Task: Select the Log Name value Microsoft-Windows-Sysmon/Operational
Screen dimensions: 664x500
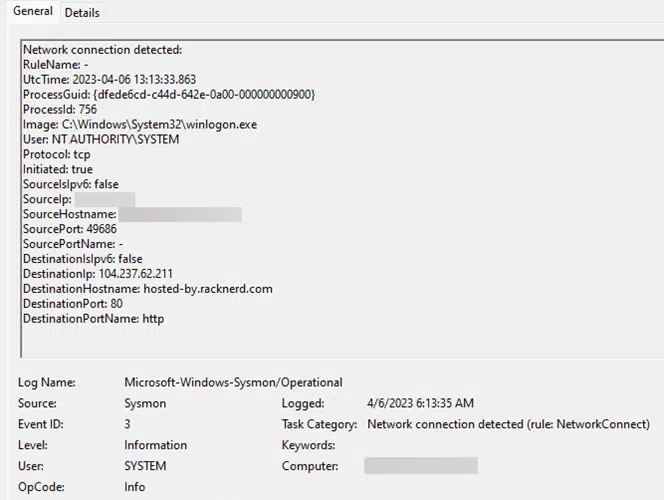Action: click(x=233, y=383)
